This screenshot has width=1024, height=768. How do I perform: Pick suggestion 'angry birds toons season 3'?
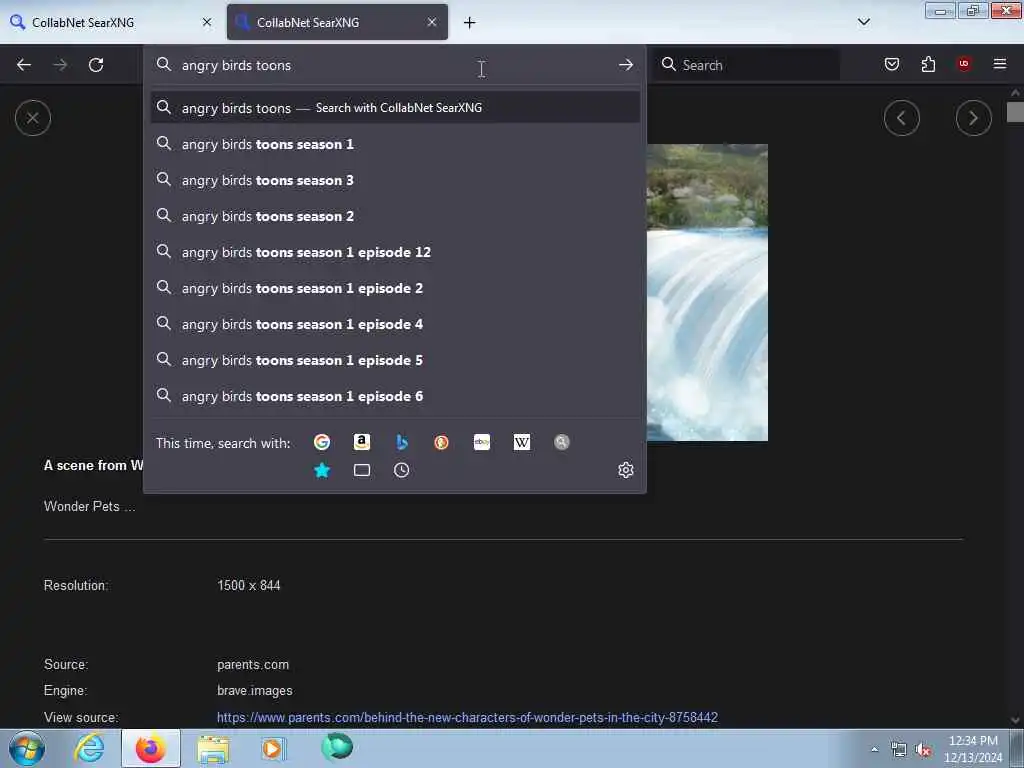pos(395,180)
